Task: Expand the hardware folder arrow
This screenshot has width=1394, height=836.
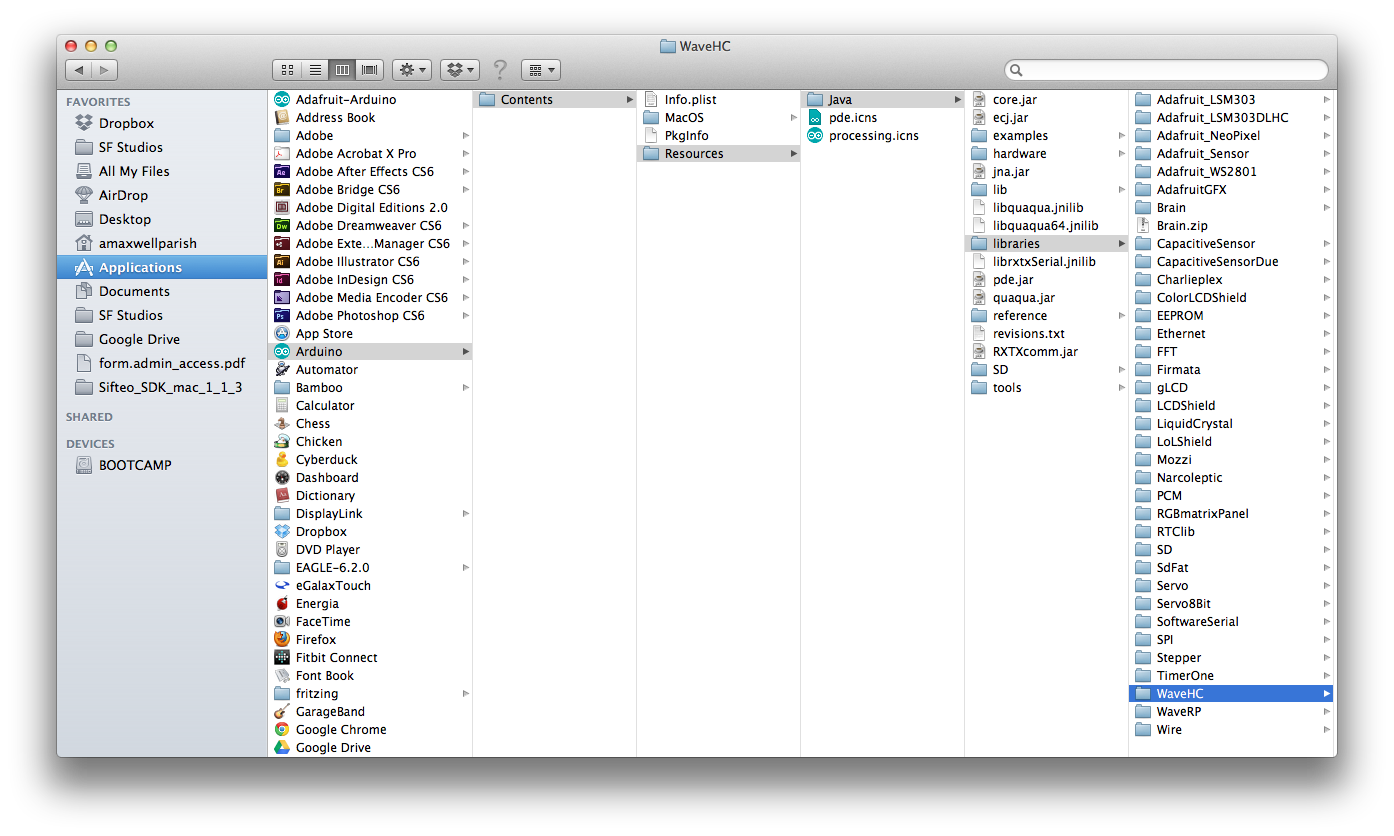Action: point(1121,153)
